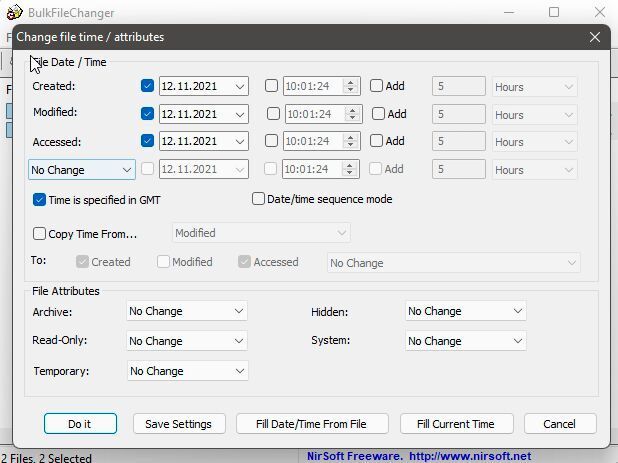Click Fill Date/Time From File button
Viewport: 618px width, 463px height.
tap(311, 424)
